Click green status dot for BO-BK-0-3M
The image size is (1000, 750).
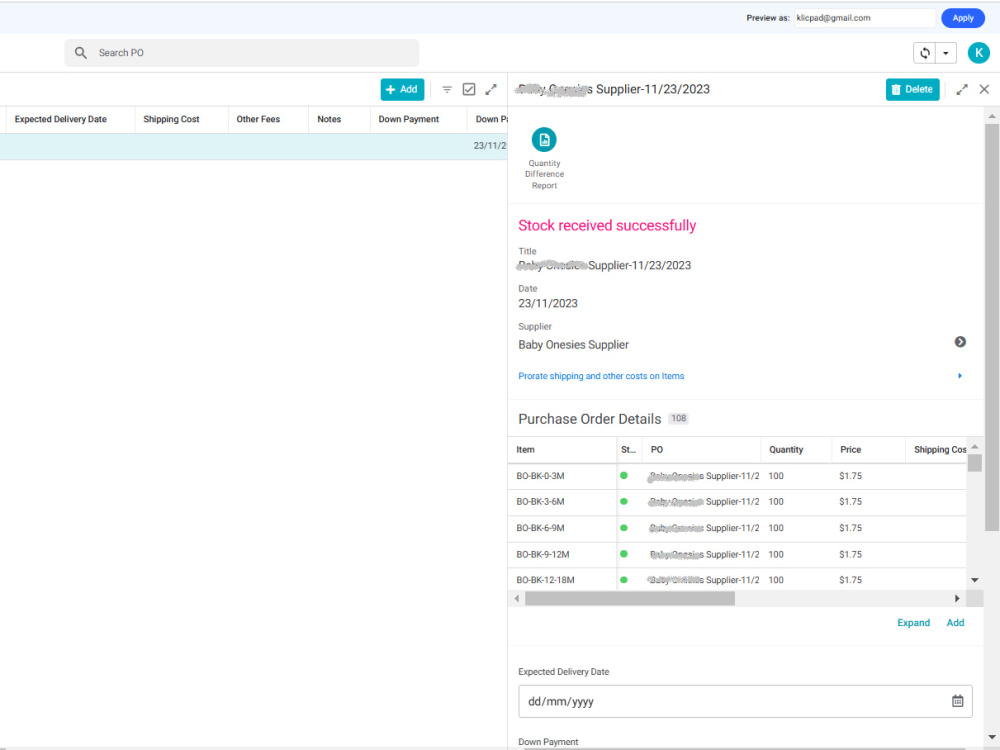pyautogui.click(x=624, y=476)
